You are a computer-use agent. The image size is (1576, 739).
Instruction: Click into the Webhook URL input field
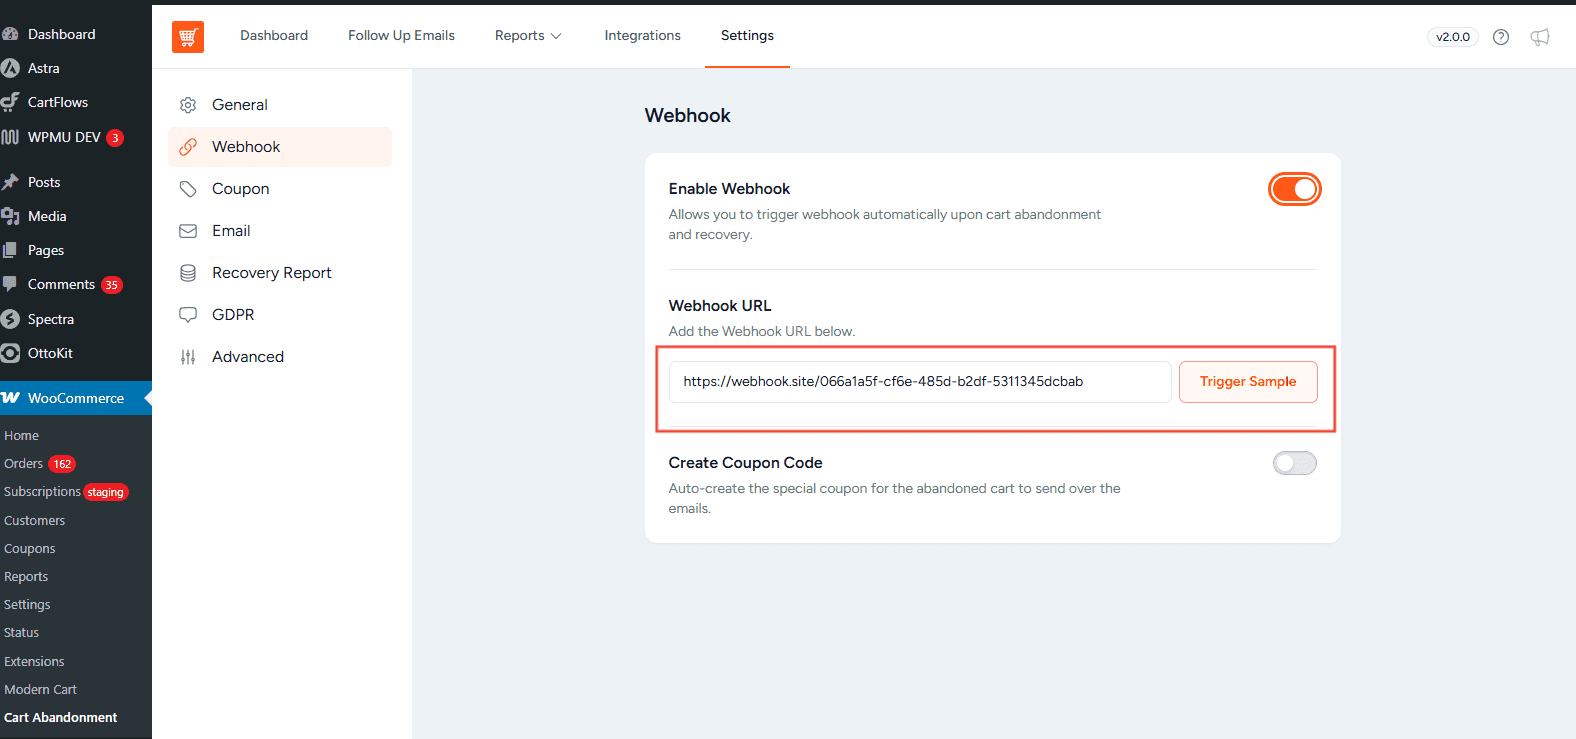click(920, 382)
